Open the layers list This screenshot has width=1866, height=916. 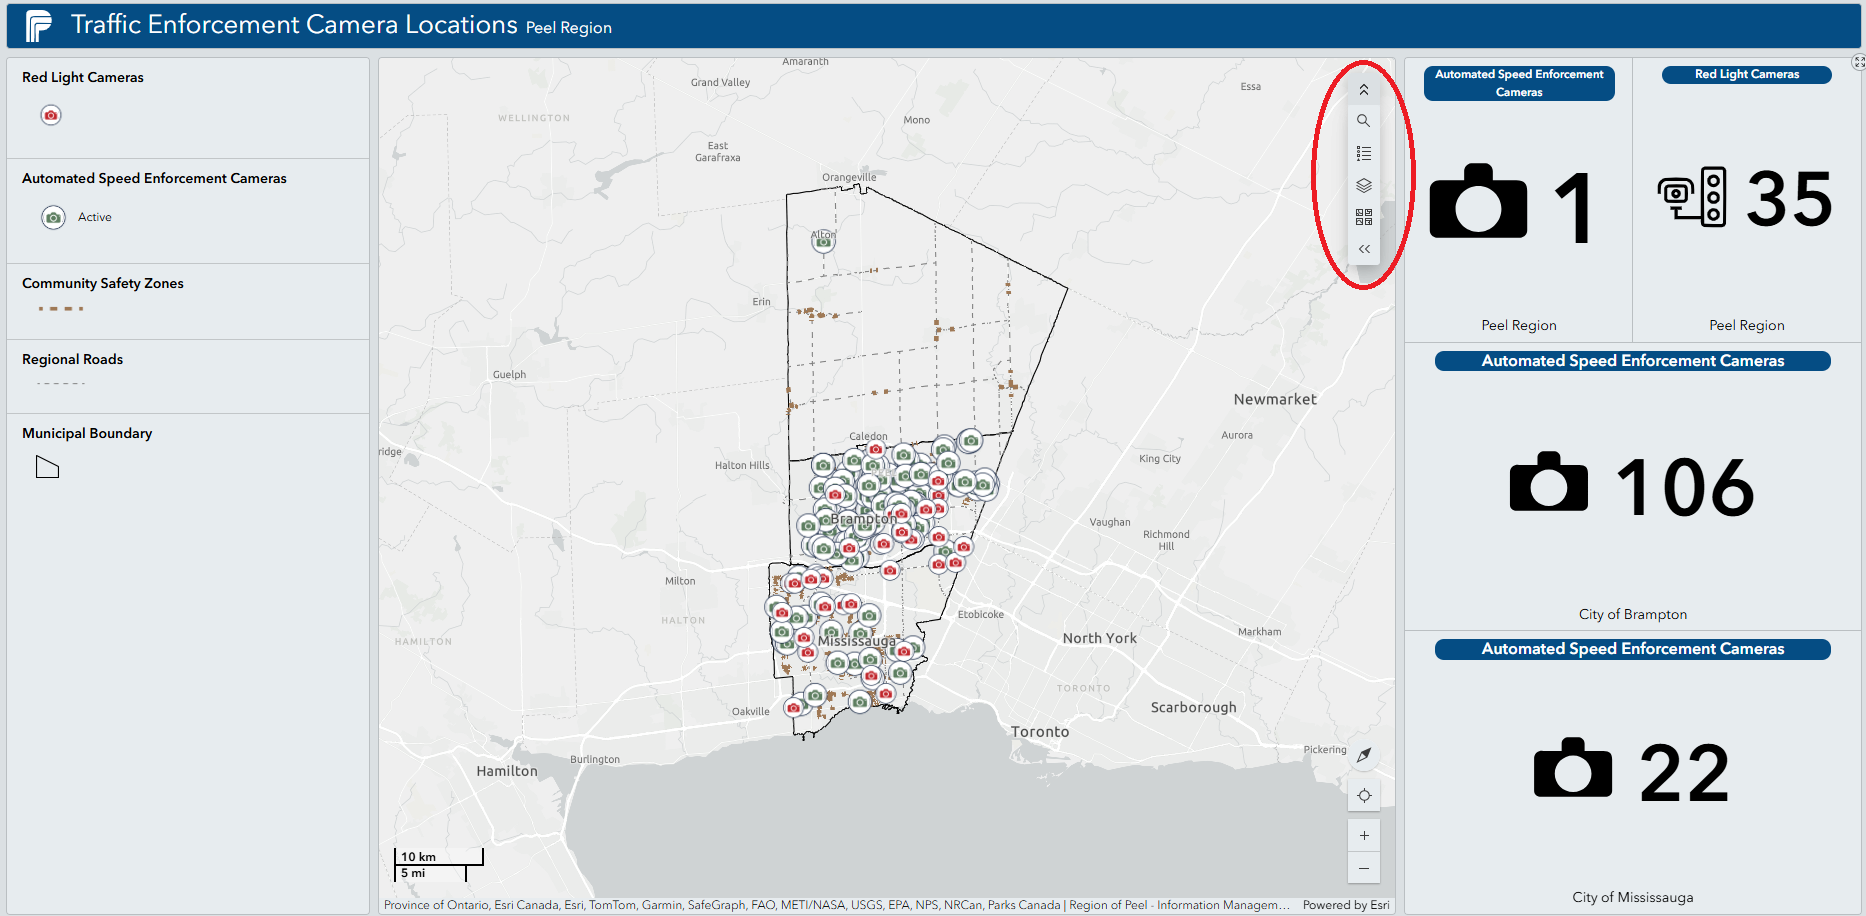(x=1364, y=185)
